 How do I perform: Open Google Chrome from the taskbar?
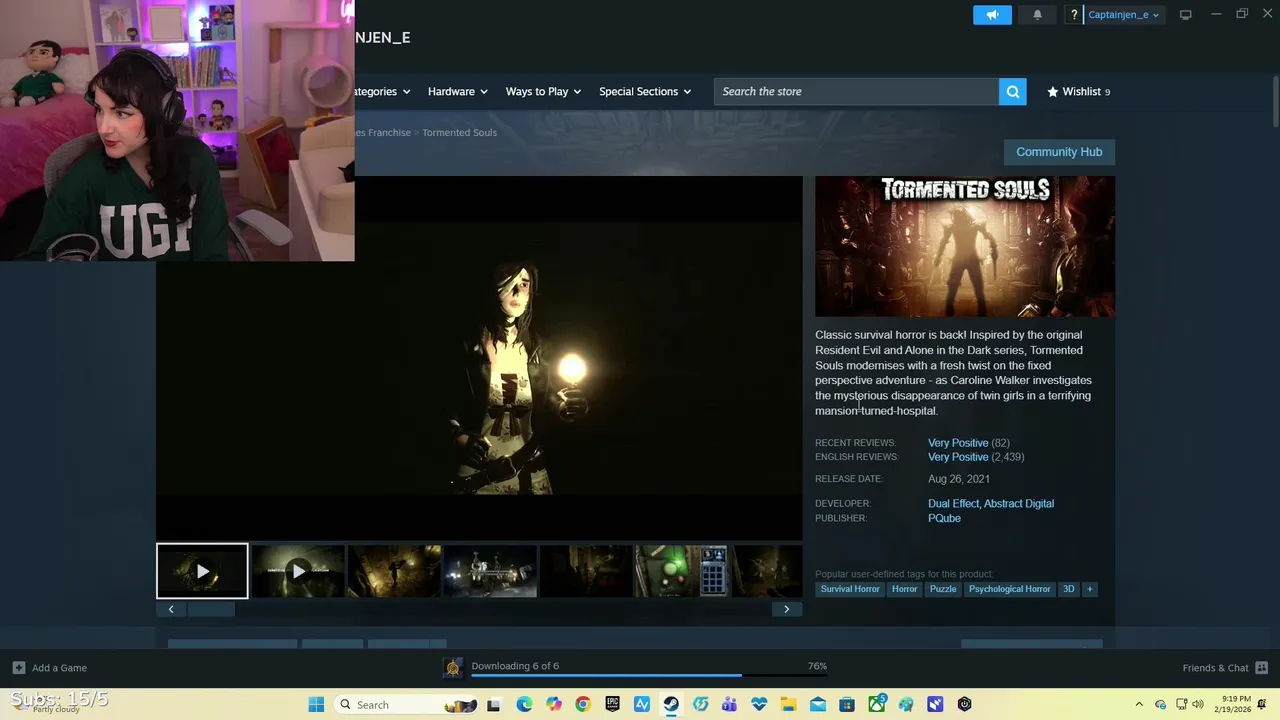coord(583,704)
